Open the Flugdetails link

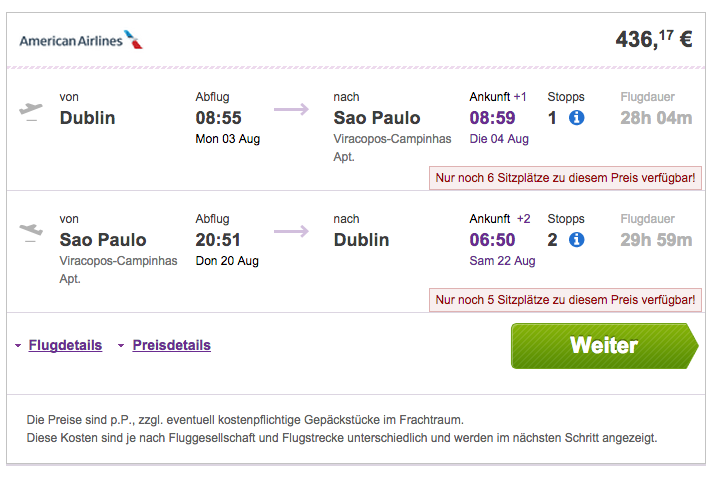[65, 345]
